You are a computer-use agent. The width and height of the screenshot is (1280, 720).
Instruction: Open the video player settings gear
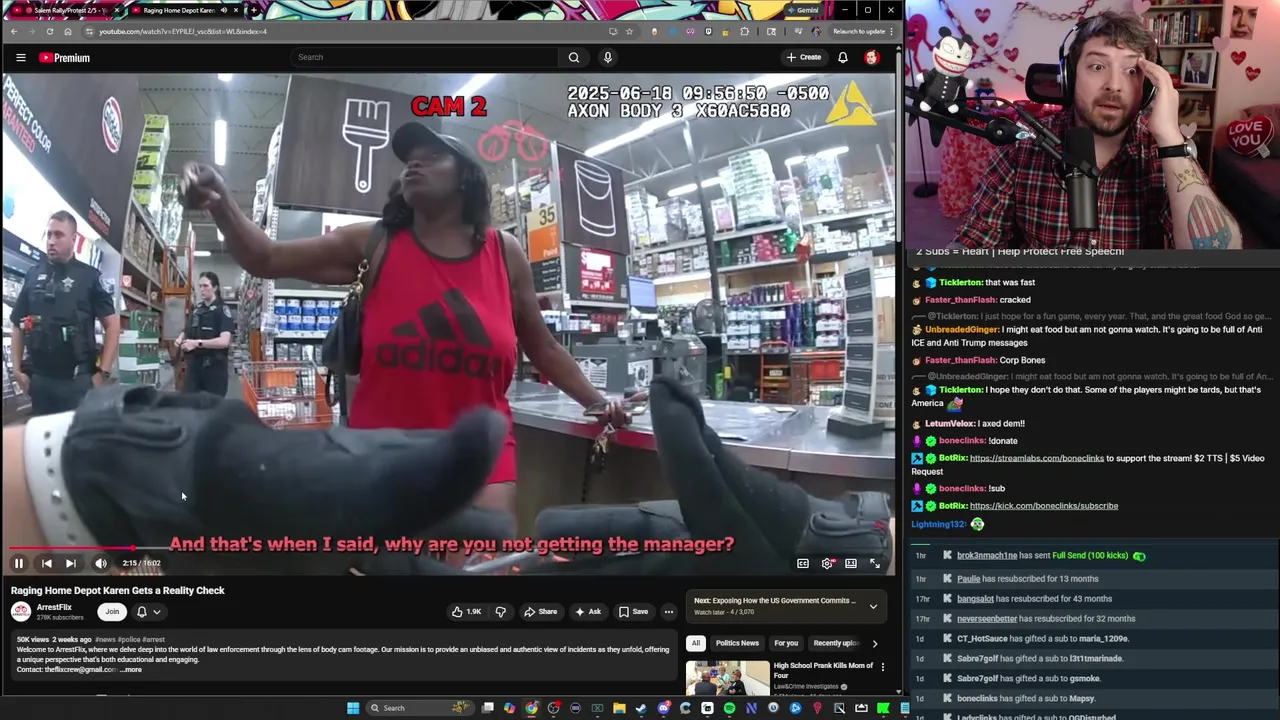827,563
